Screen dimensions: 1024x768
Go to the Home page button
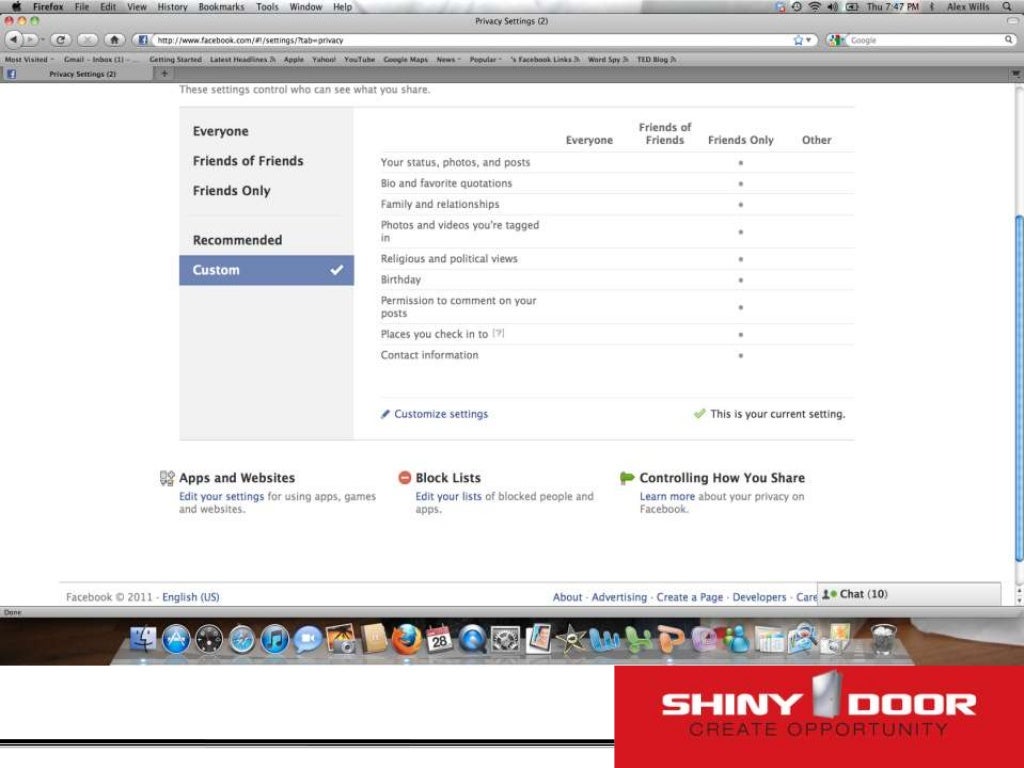pos(114,40)
